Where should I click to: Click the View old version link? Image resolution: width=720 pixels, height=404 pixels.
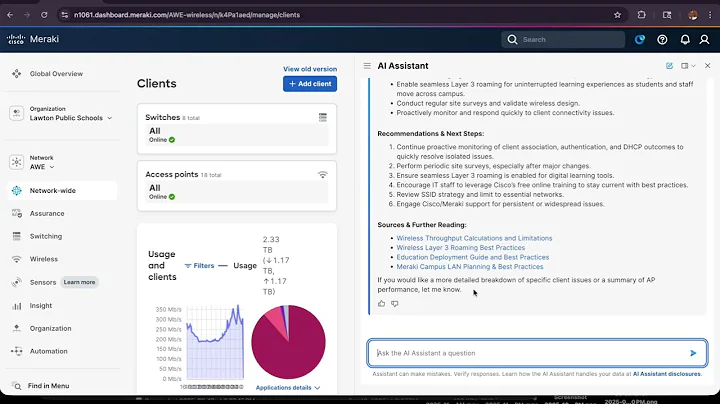click(310, 69)
